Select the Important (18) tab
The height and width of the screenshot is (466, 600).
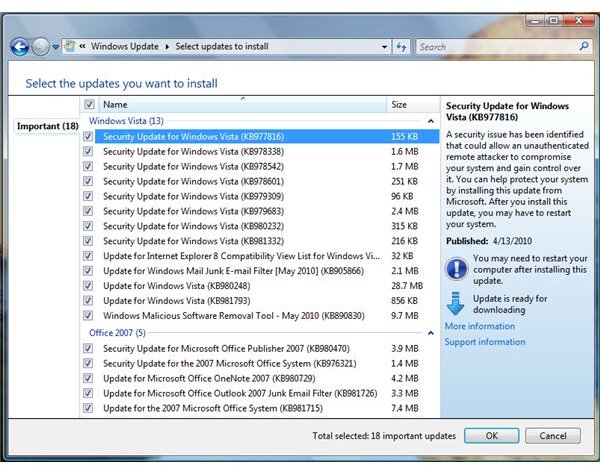click(x=47, y=126)
